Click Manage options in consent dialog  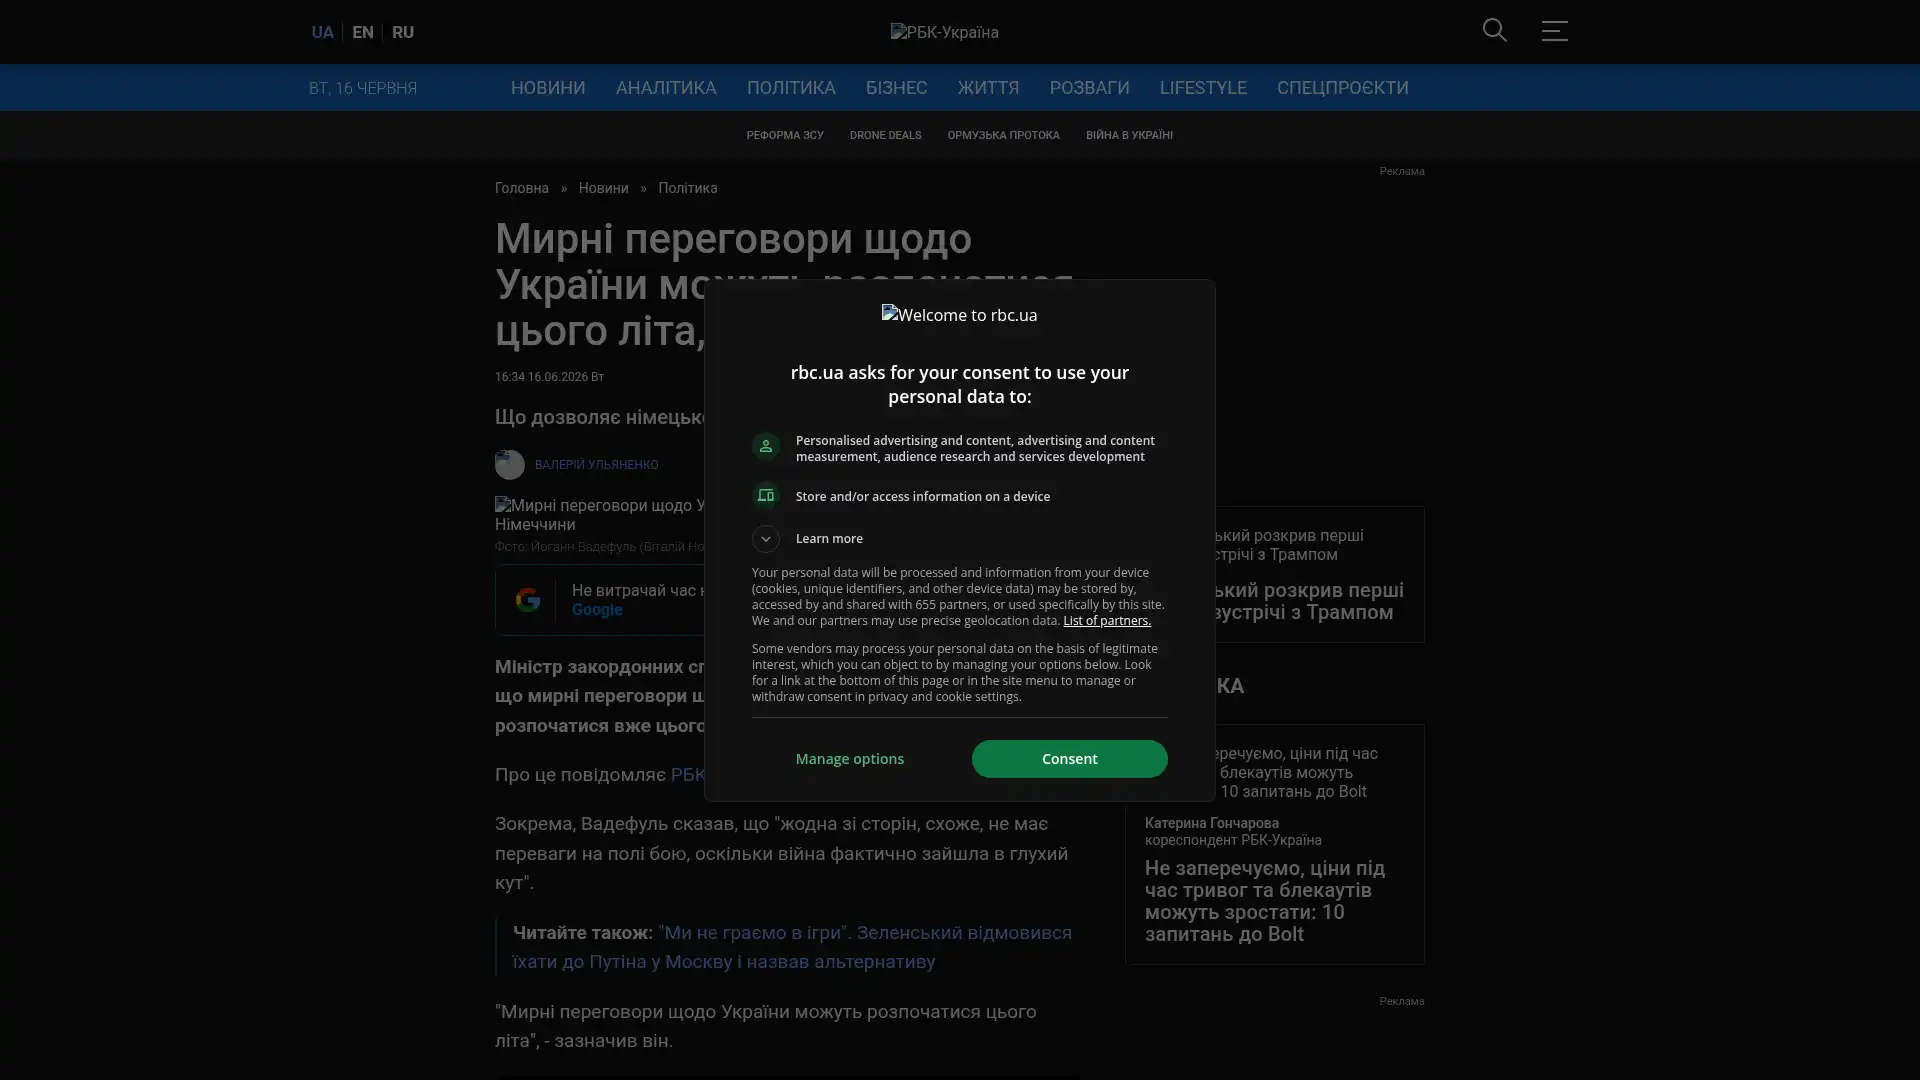tap(850, 759)
